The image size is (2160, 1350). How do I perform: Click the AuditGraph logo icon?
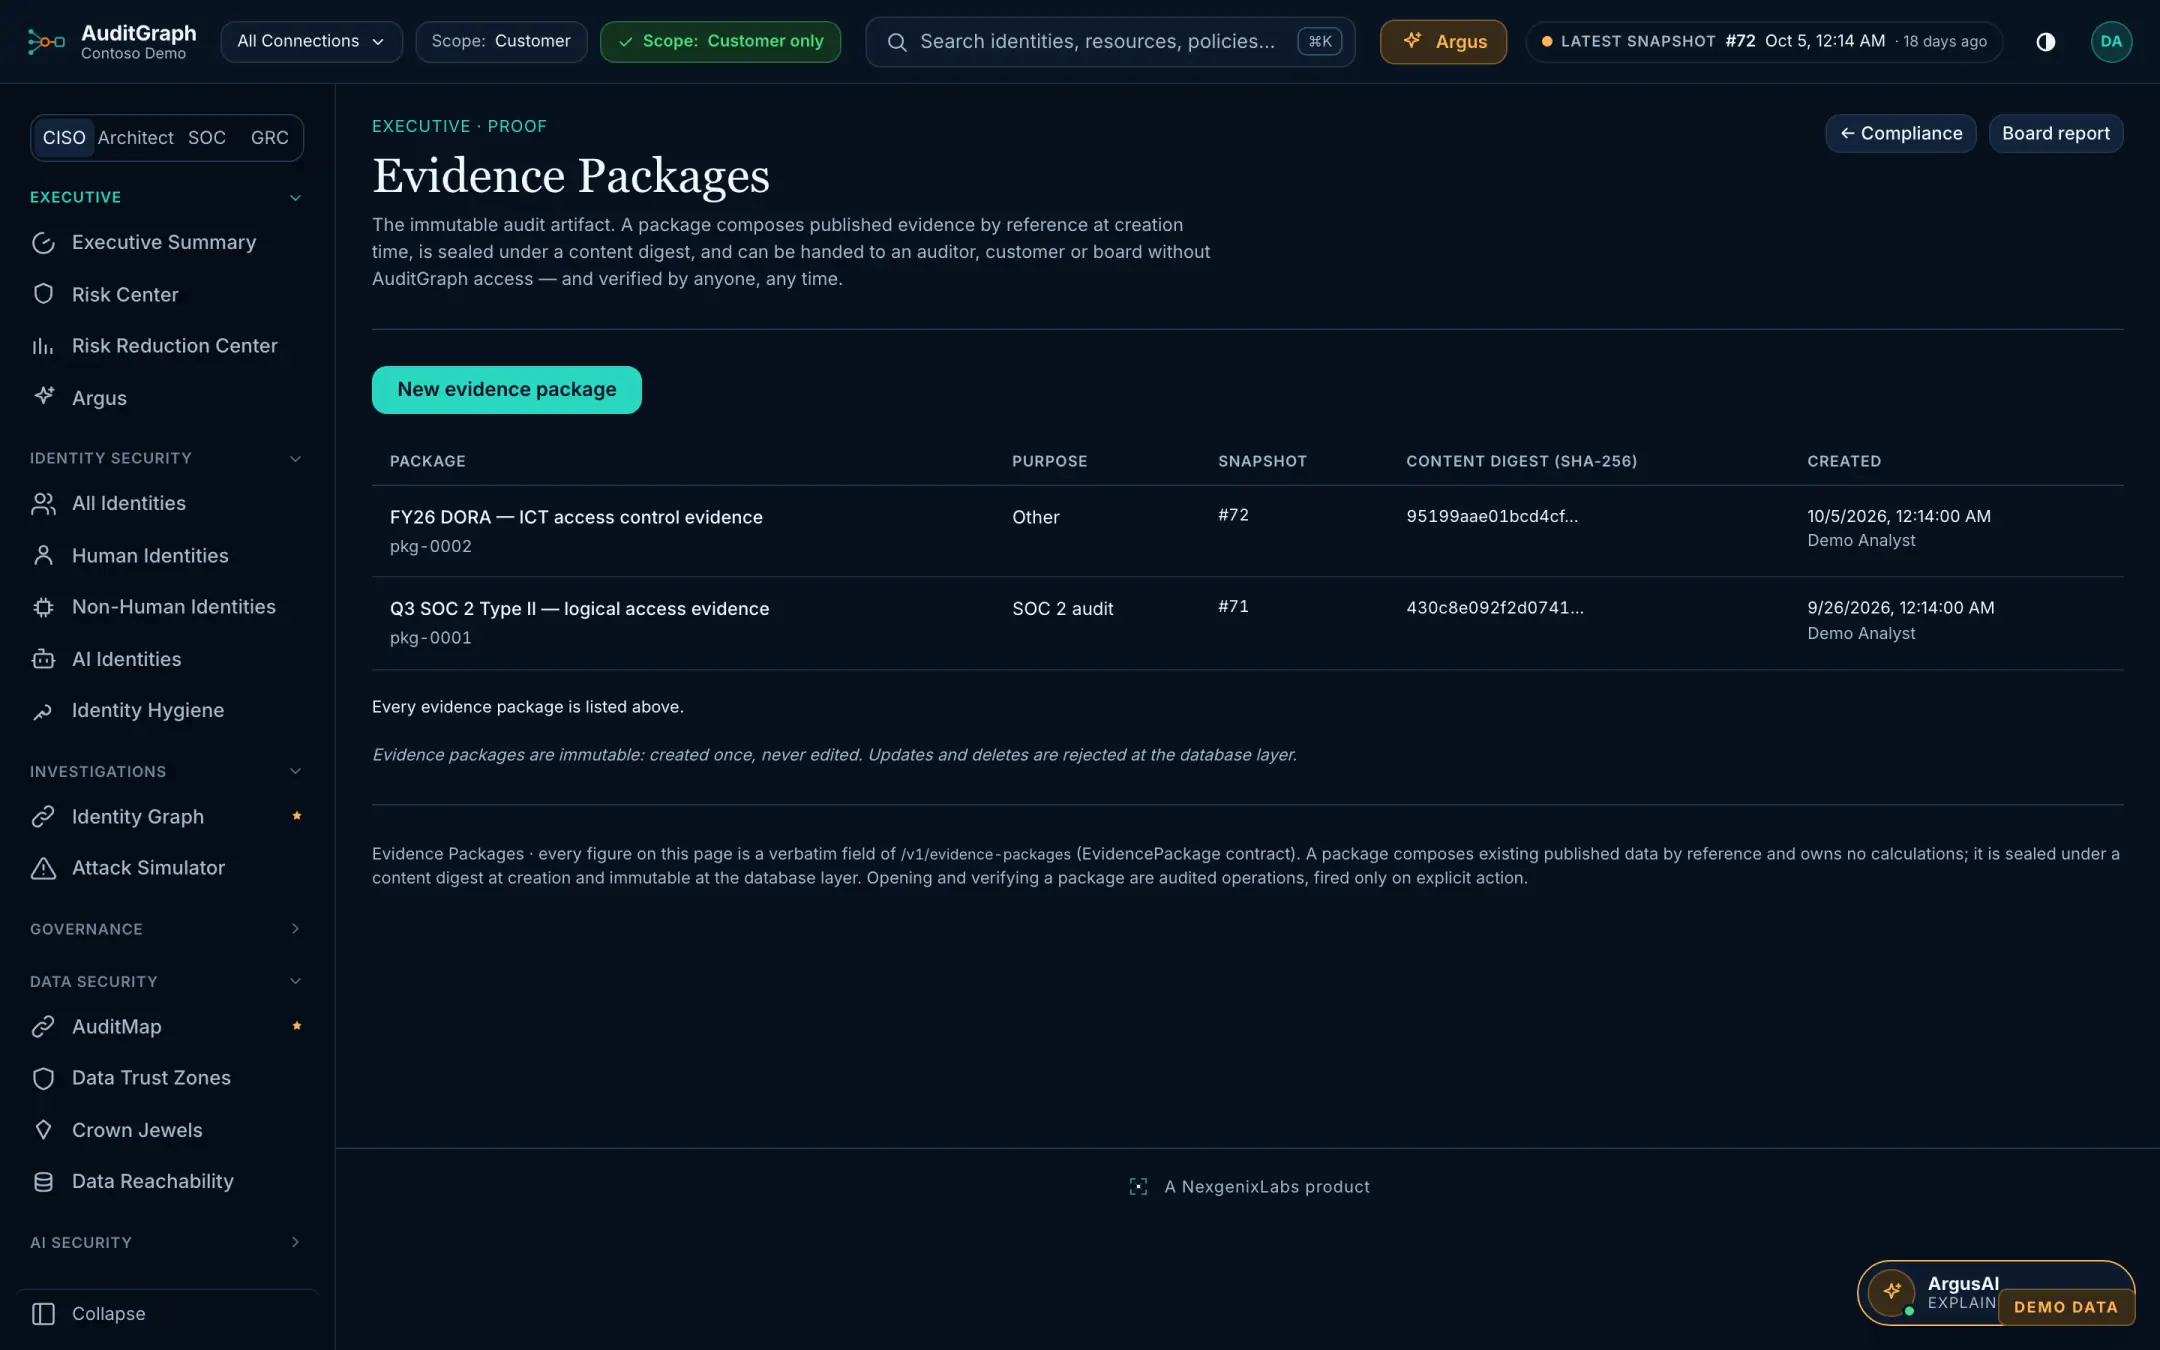tap(46, 41)
